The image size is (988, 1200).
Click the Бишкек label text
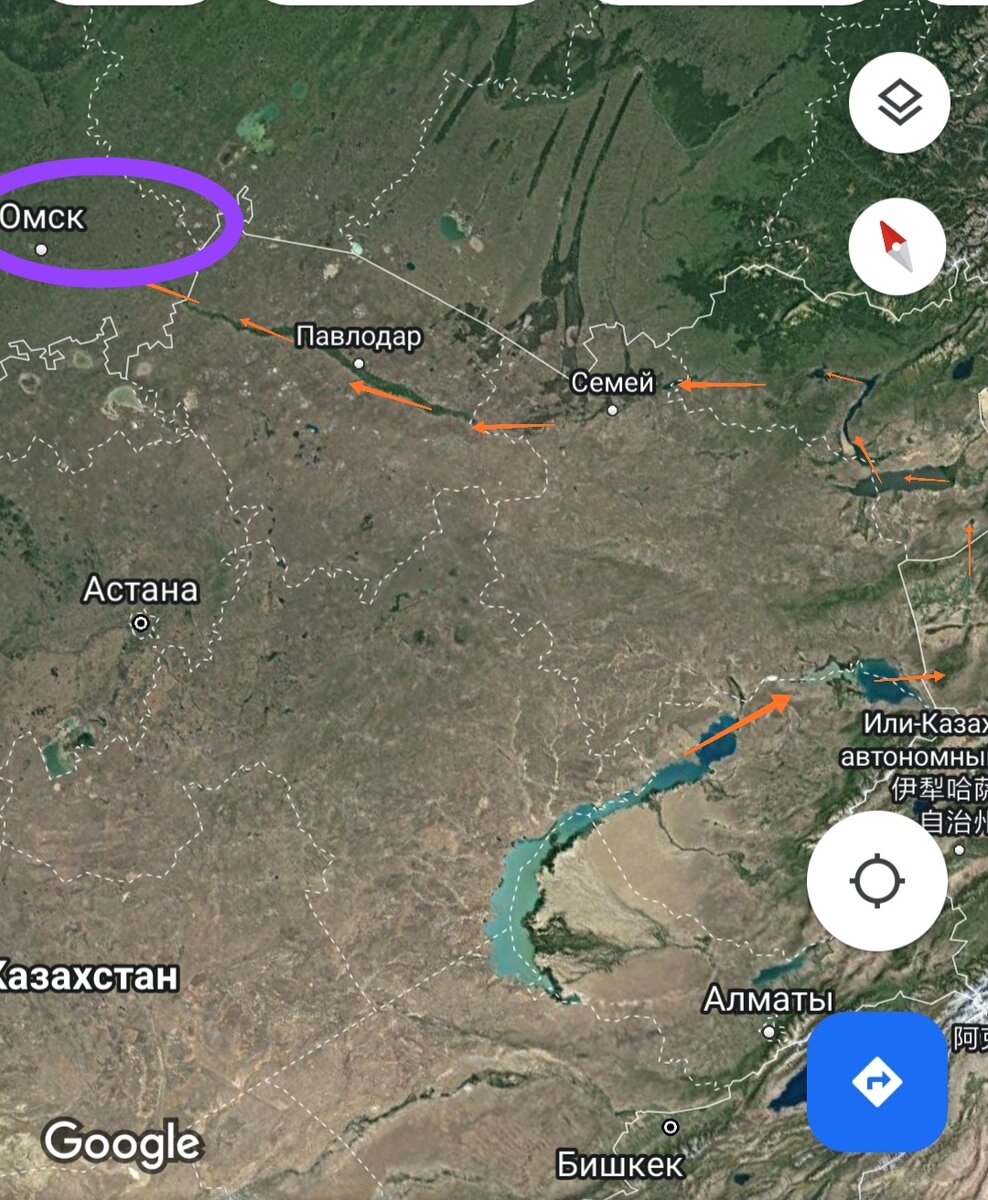coord(620,1164)
